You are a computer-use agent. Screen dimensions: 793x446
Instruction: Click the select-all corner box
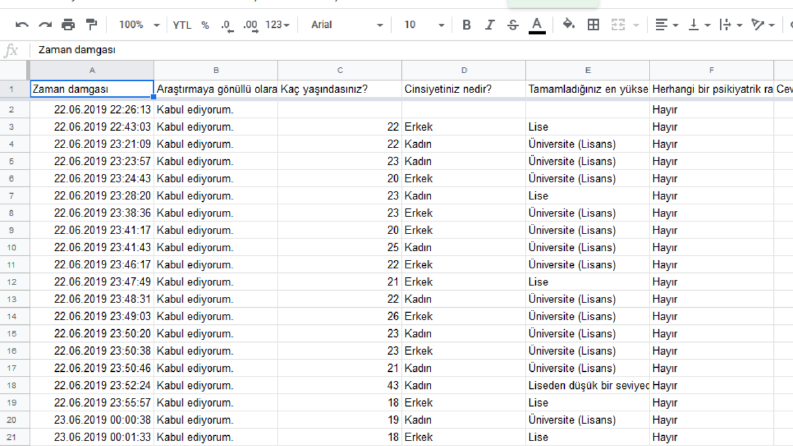(x=14, y=70)
